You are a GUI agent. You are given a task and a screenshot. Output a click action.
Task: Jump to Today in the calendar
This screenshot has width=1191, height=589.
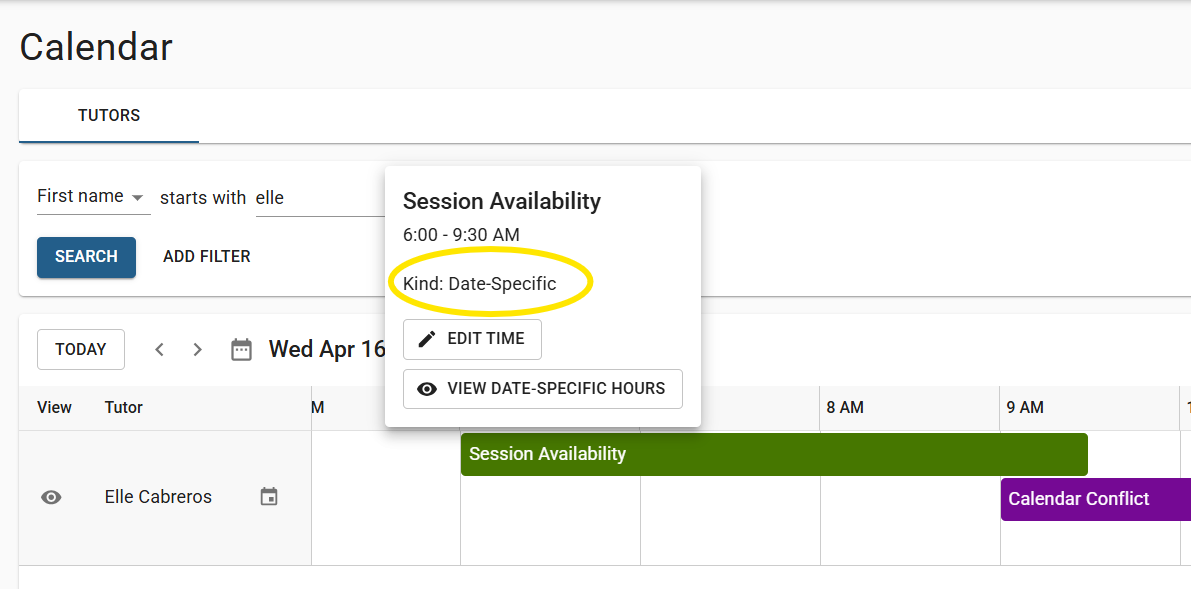pyautogui.click(x=81, y=350)
